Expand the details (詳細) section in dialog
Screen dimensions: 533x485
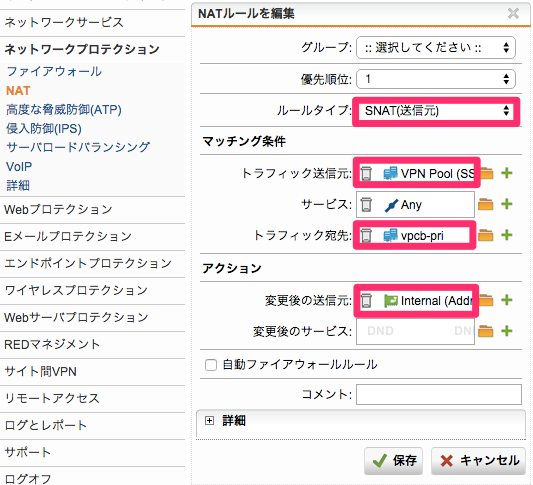(209, 421)
